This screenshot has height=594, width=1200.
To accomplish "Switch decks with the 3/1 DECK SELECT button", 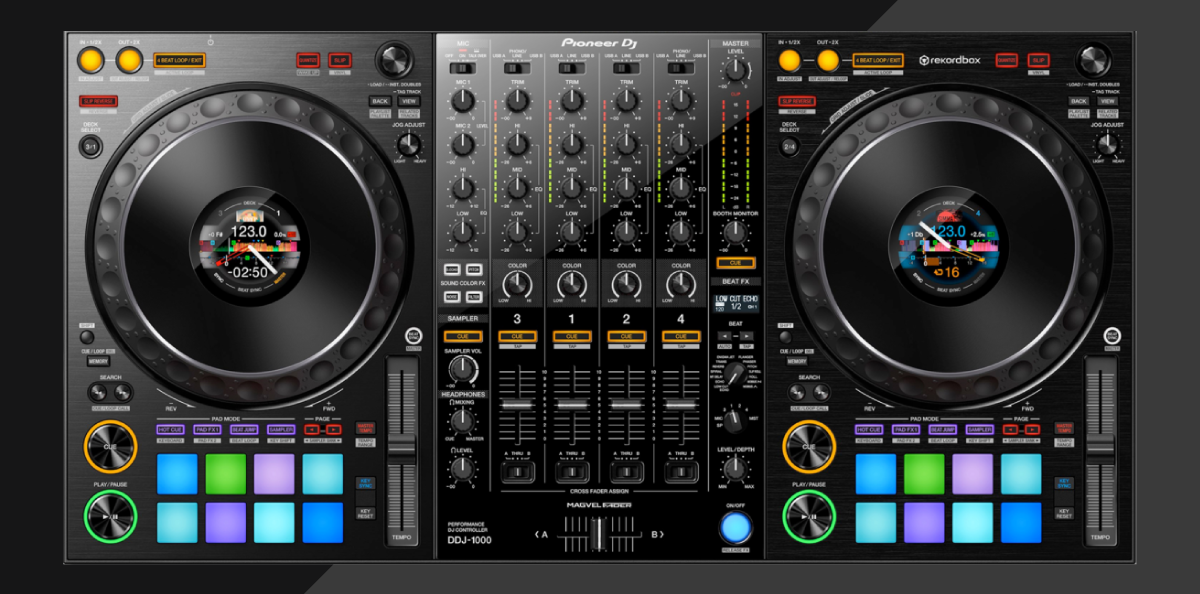I will [x=91, y=147].
